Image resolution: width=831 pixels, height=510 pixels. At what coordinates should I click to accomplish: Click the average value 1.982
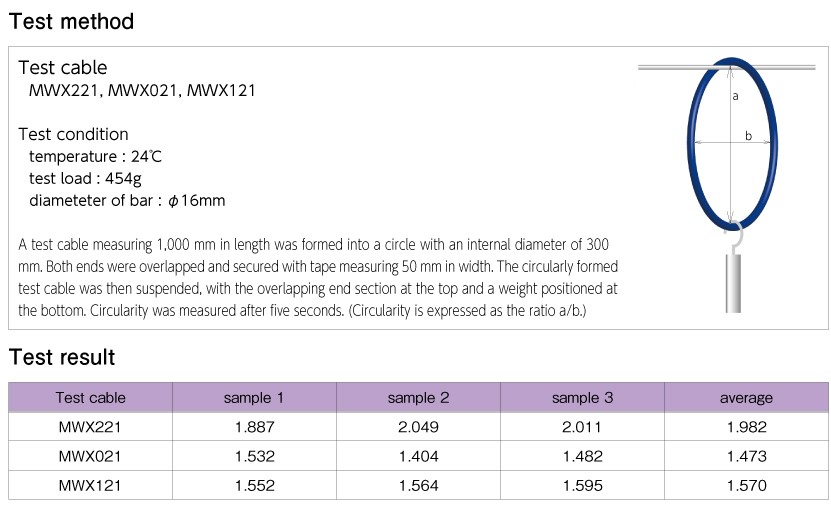pyautogui.click(x=746, y=427)
